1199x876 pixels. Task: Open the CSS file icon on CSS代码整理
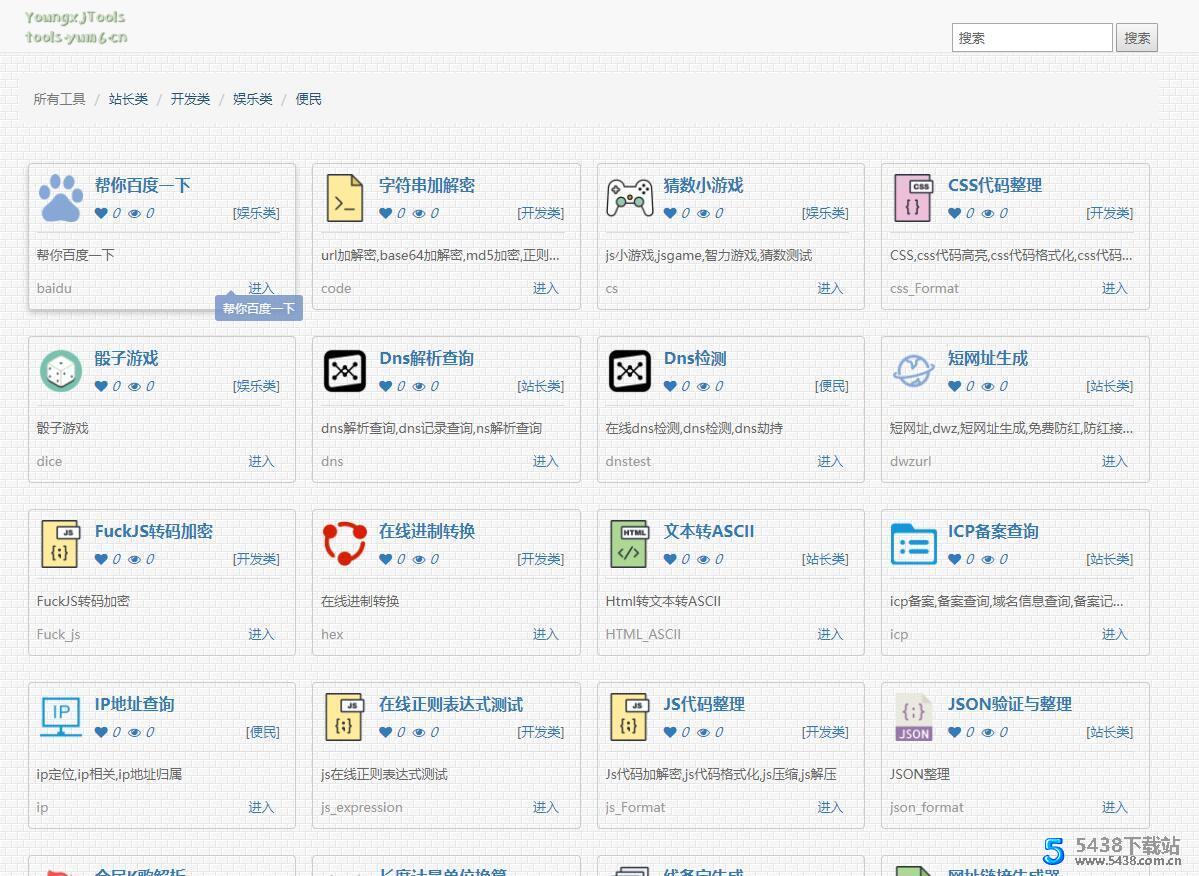click(x=914, y=197)
